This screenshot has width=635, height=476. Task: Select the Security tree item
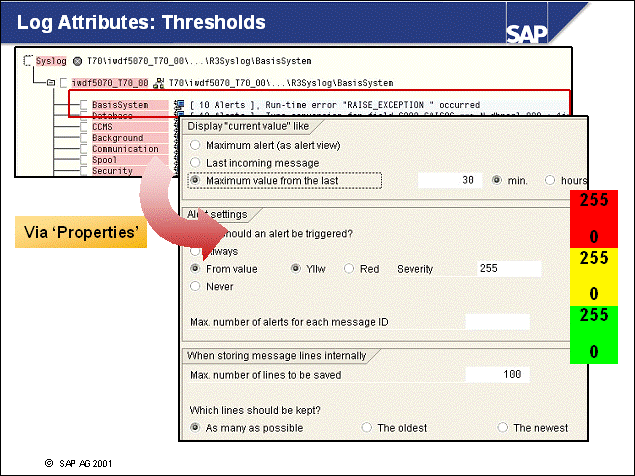pos(111,171)
